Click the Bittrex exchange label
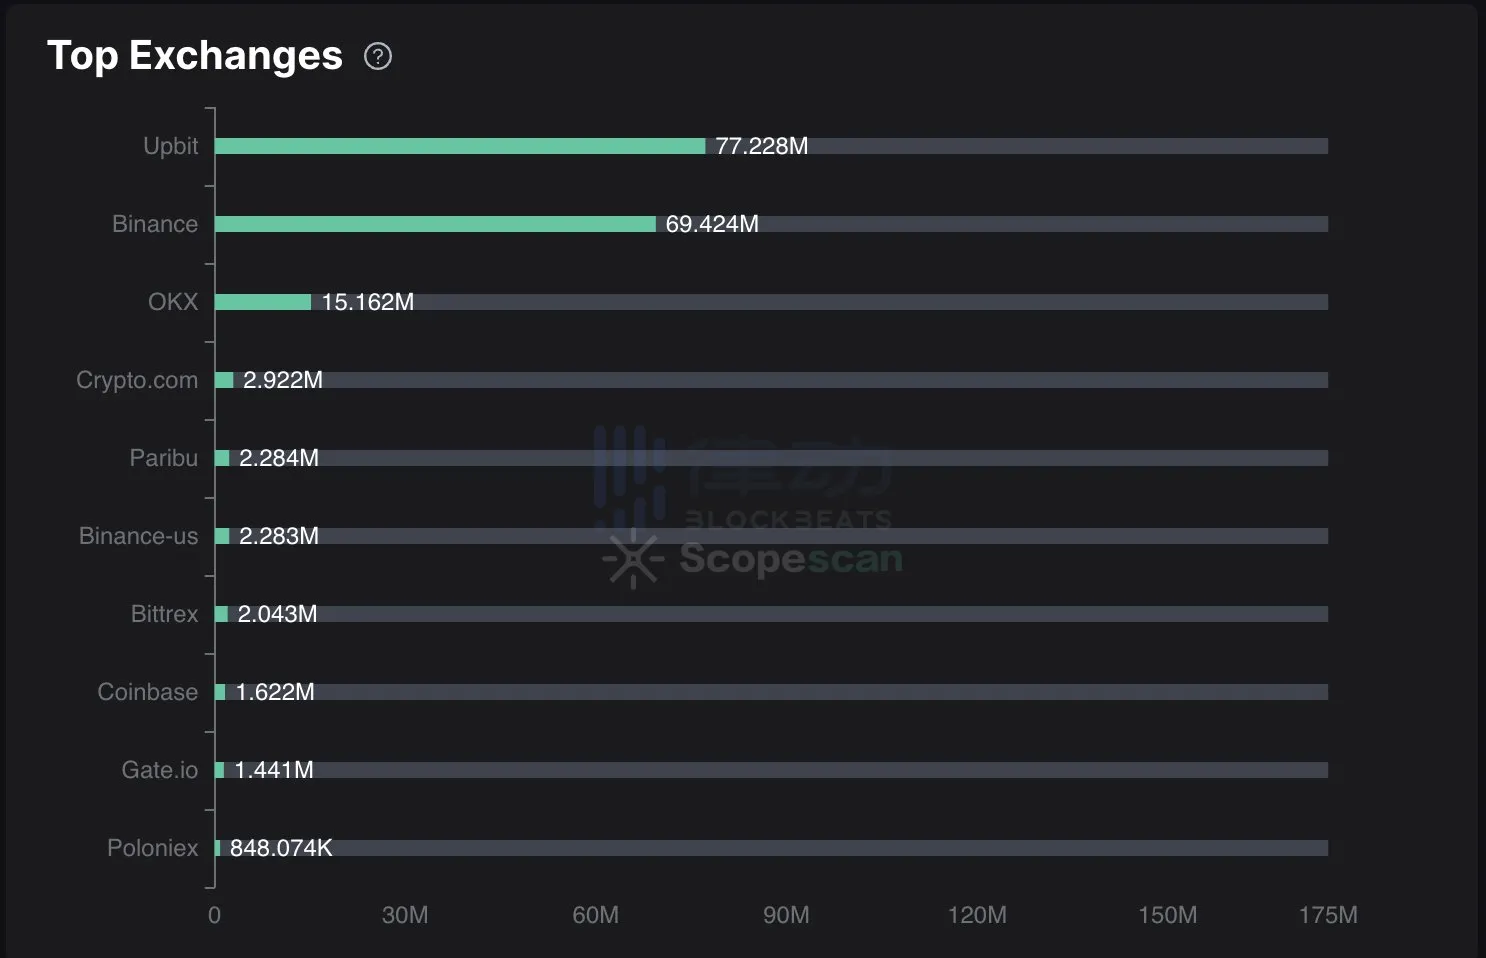This screenshot has width=1486, height=958. (x=165, y=614)
